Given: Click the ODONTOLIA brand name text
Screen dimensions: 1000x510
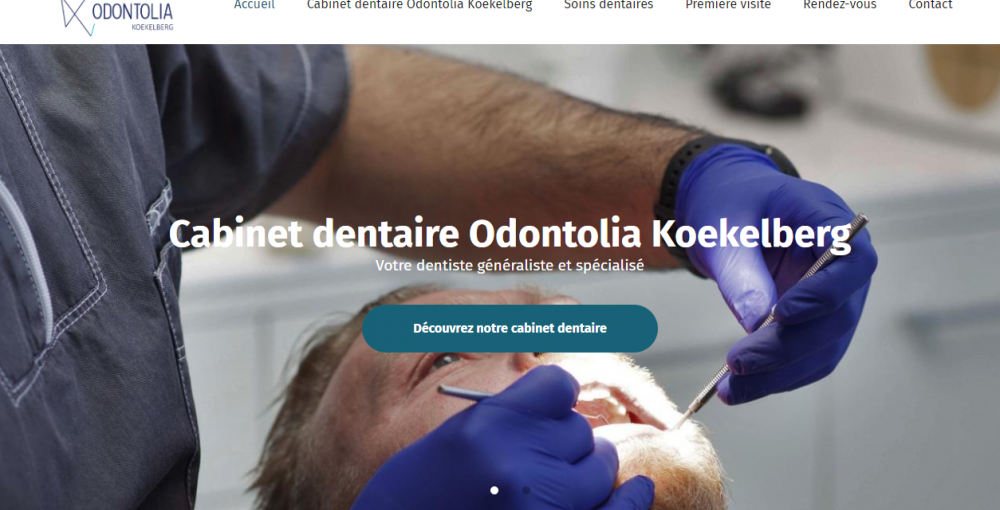Looking at the screenshot, I should pos(132,10).
